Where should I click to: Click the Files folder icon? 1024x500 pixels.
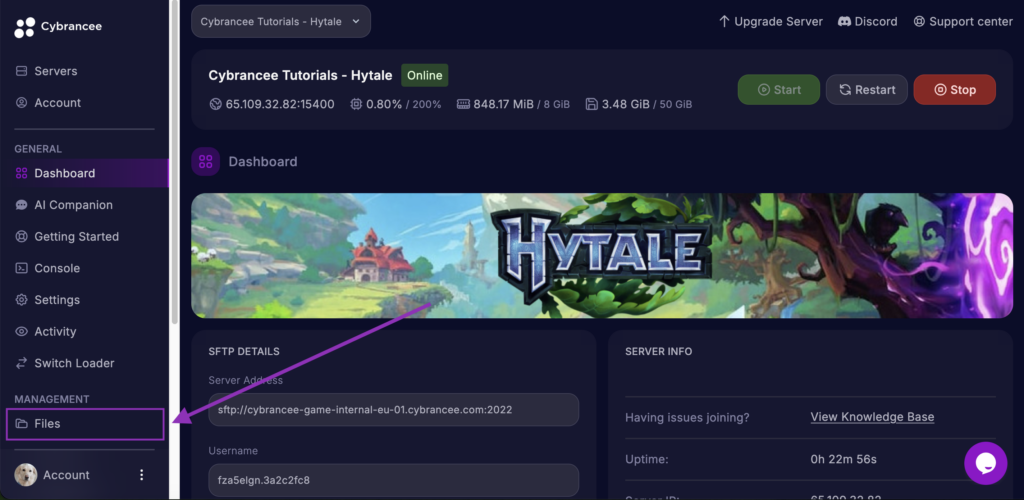22,424
